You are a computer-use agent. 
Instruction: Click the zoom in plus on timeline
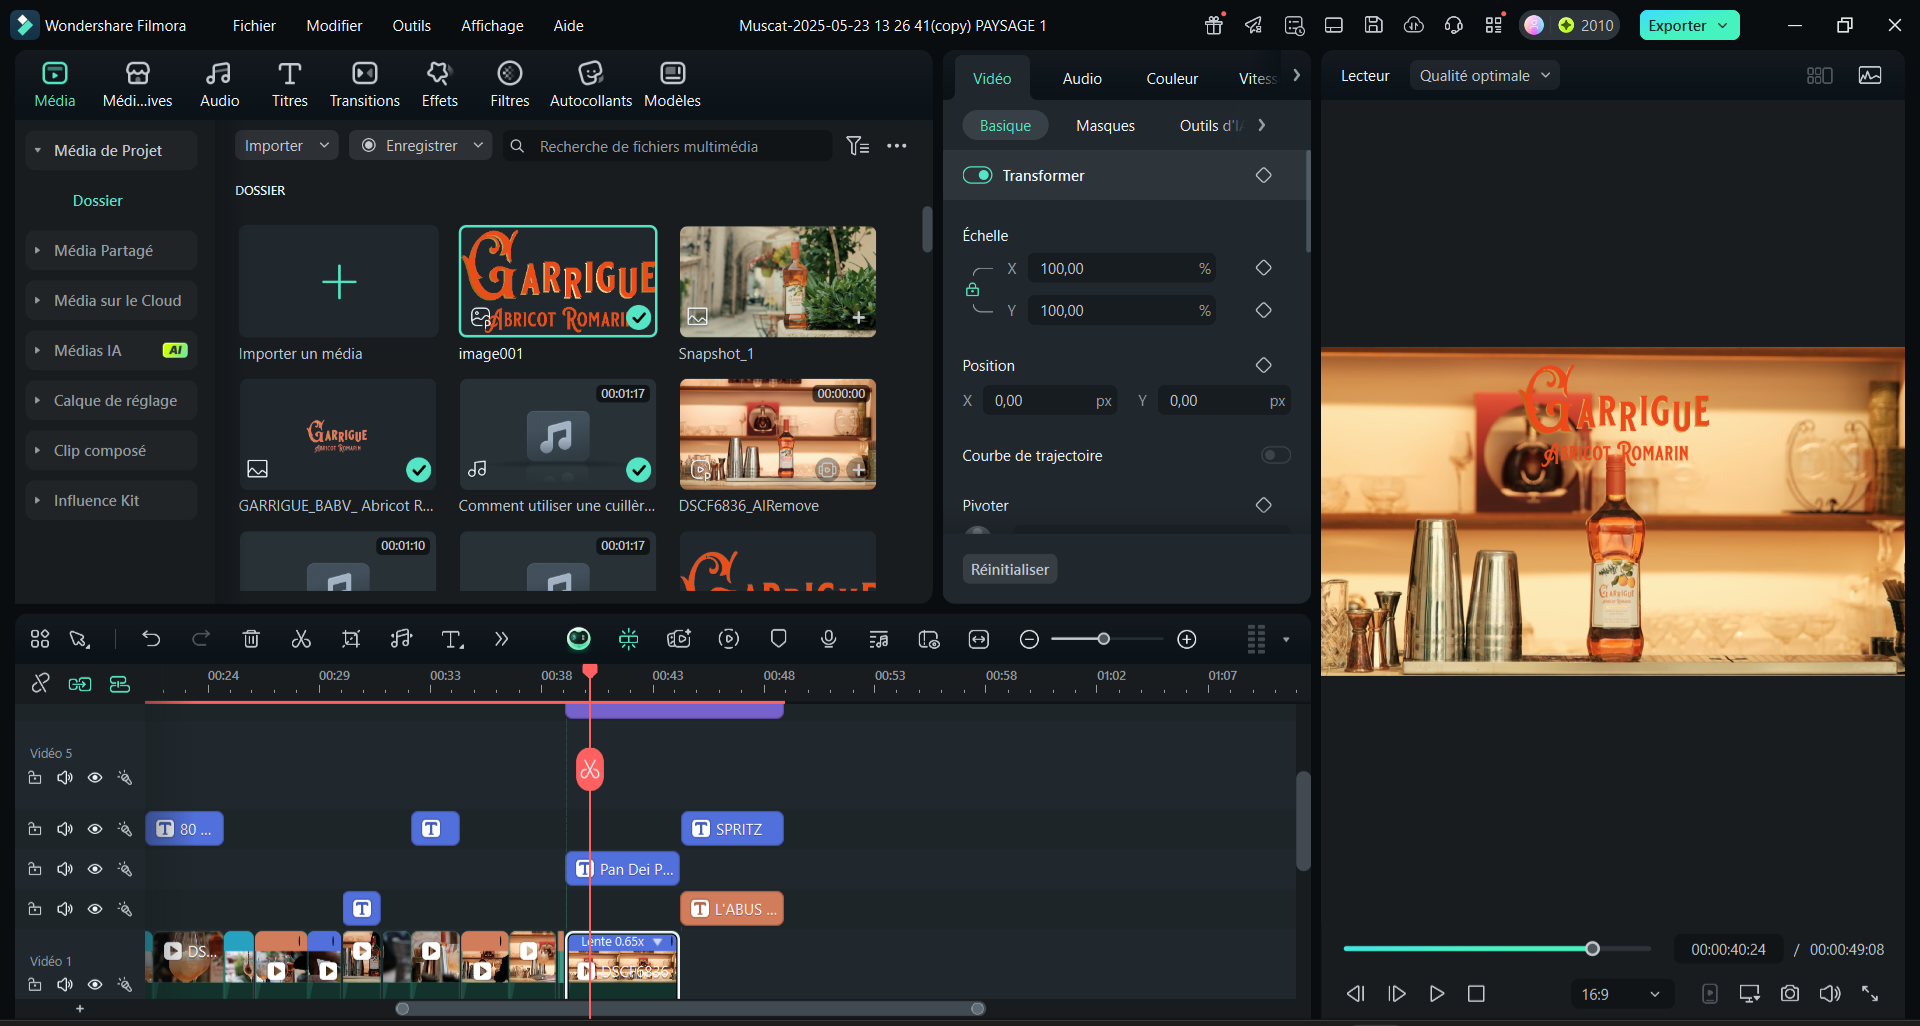(x=1187, y=639)
